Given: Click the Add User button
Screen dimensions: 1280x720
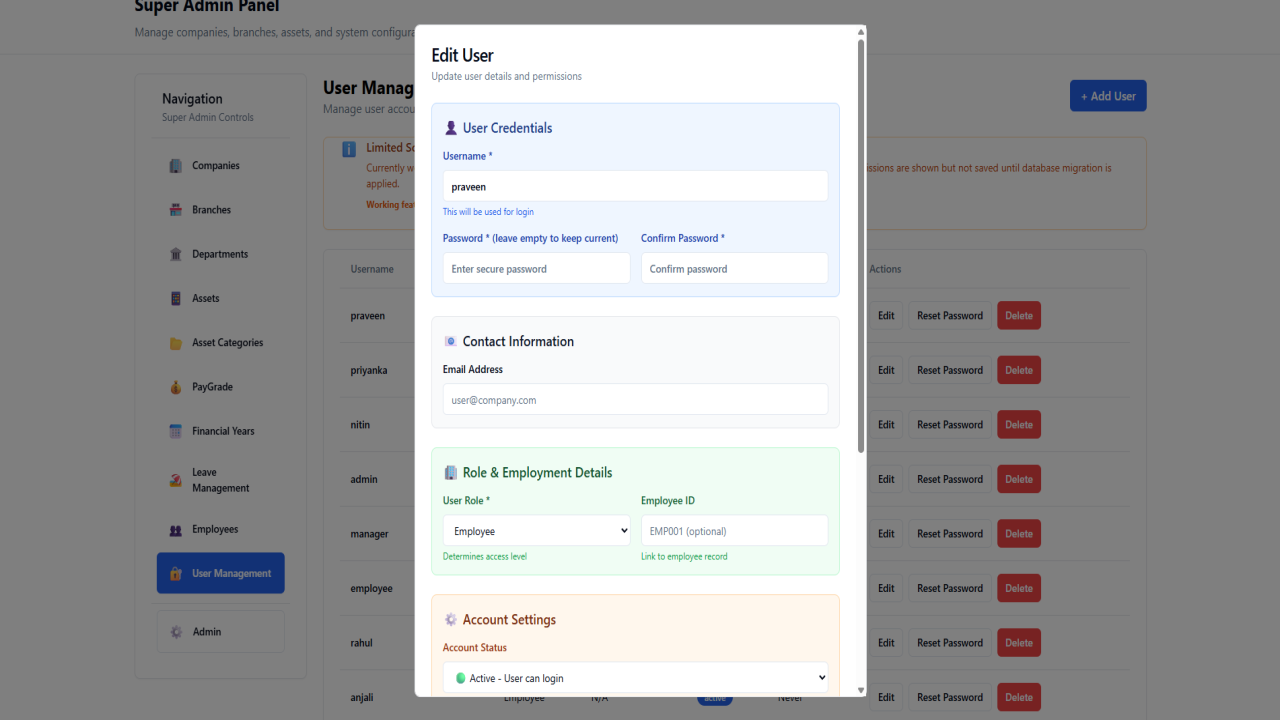Looking at the screenshot, I should [x=1108, y=96].
